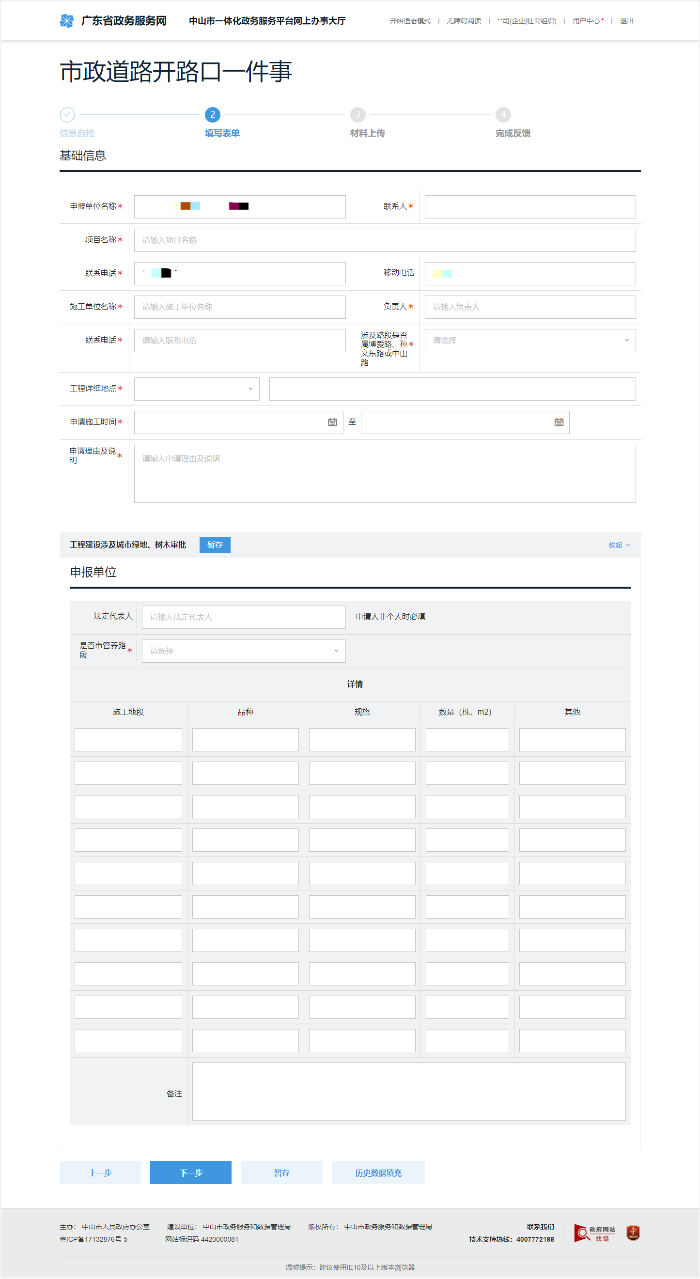Image resolution: width=700 pixels, height=1279 pixels.
Task: Collapse the section using 收起 toggle
Action: pos(619,545)
